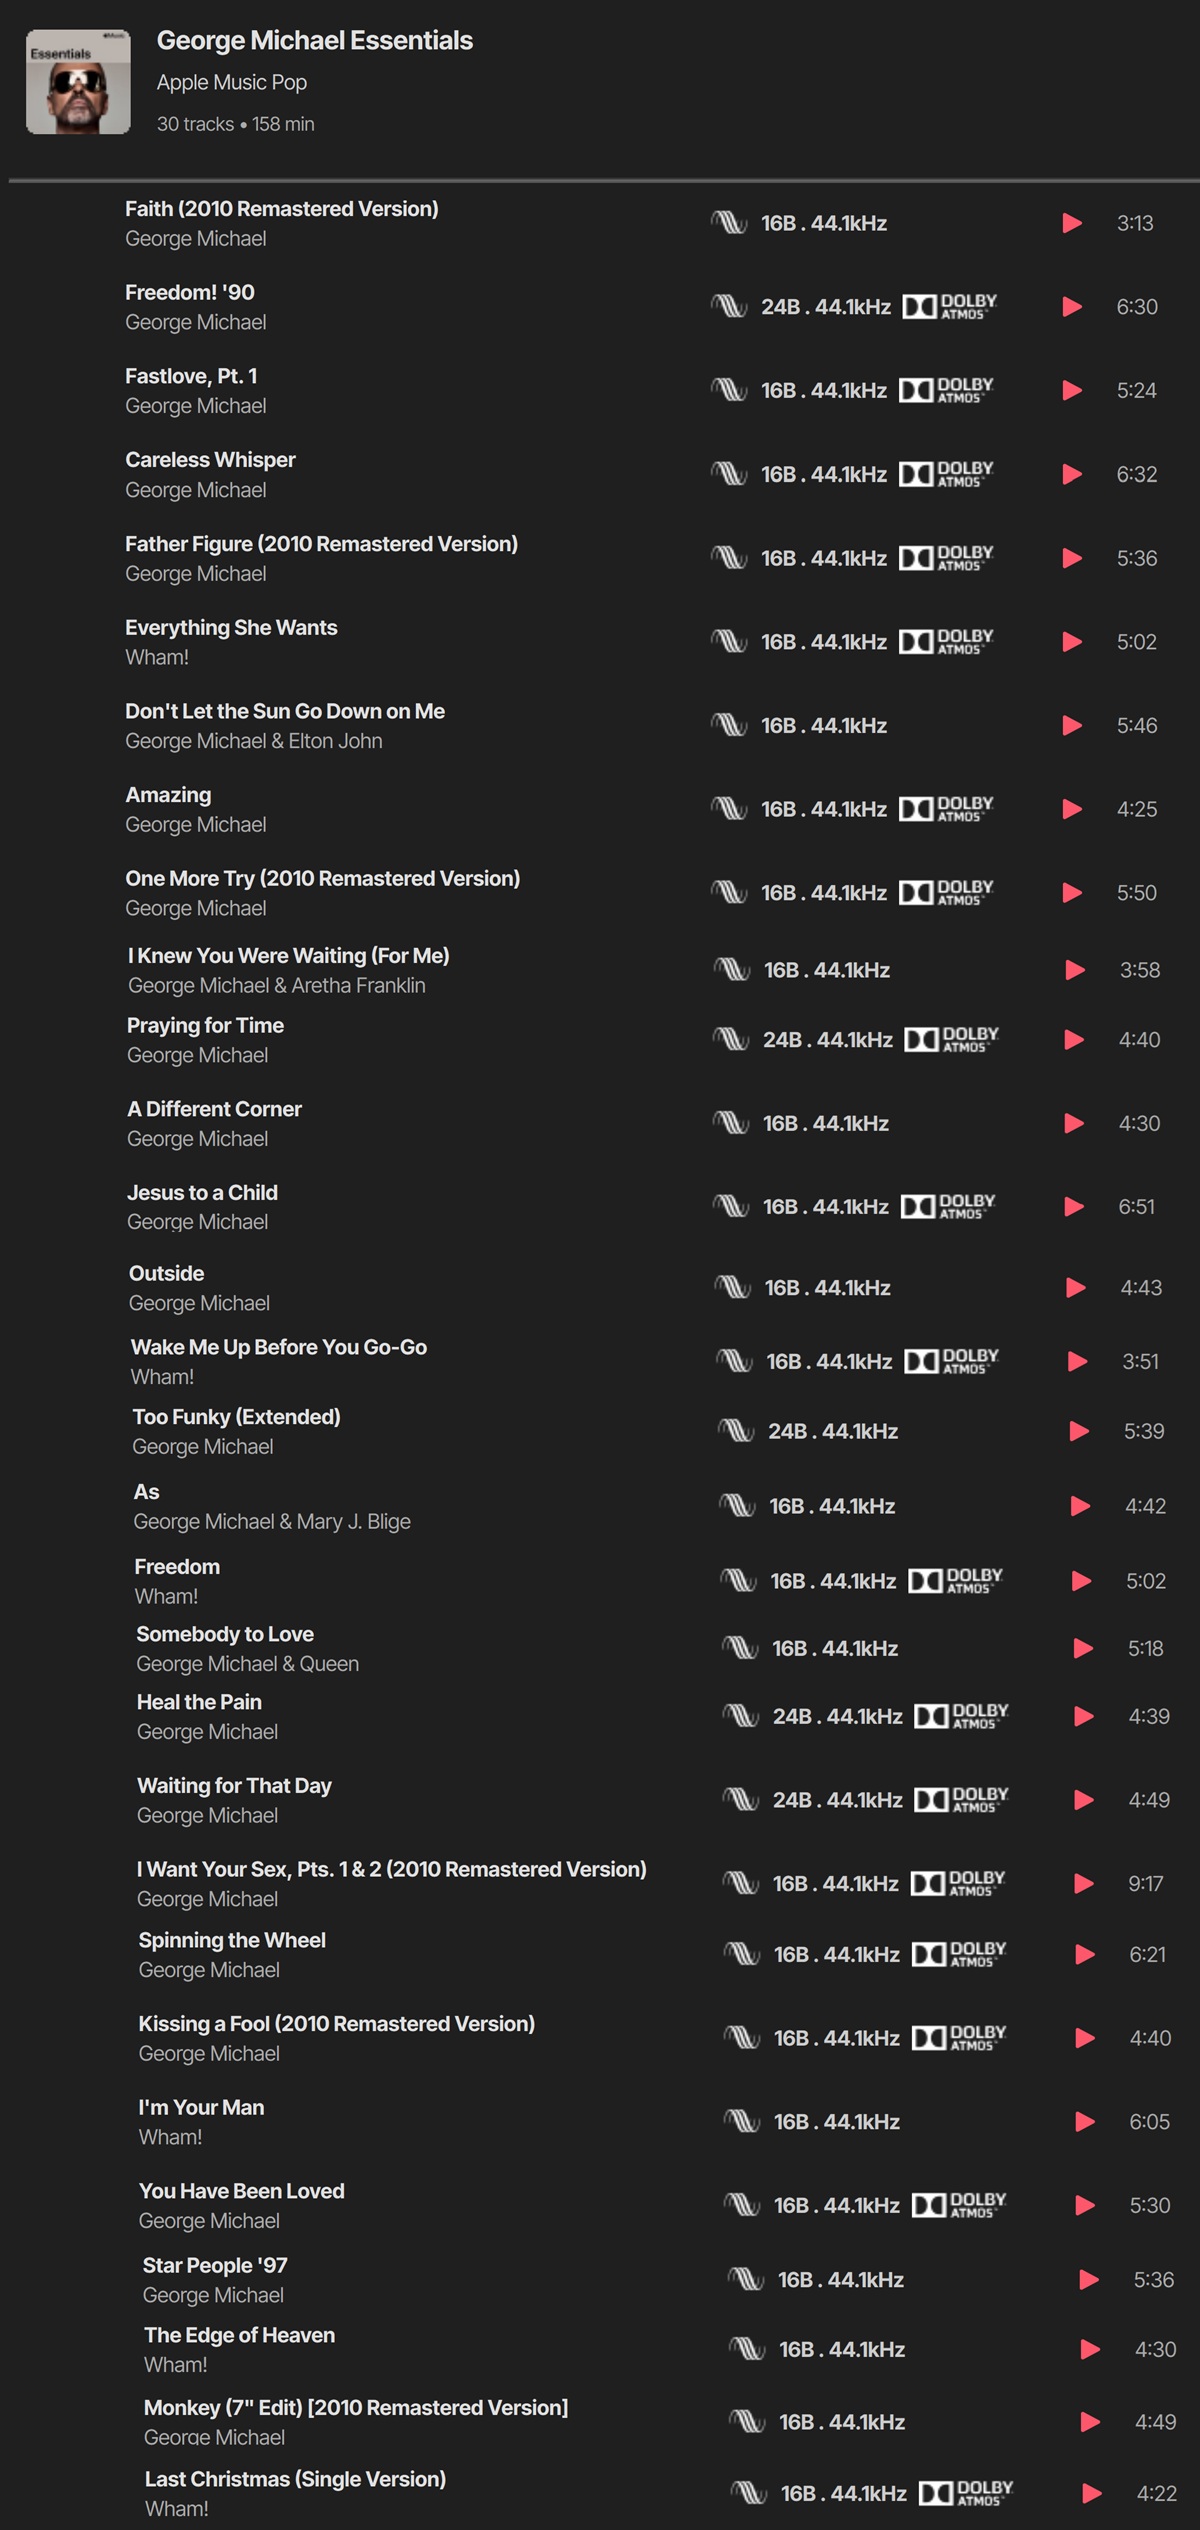Click Dolby Atmos logo for Praying for Time
The height and width of the screenshot is (2530, 1200).
coord(952,1040)
